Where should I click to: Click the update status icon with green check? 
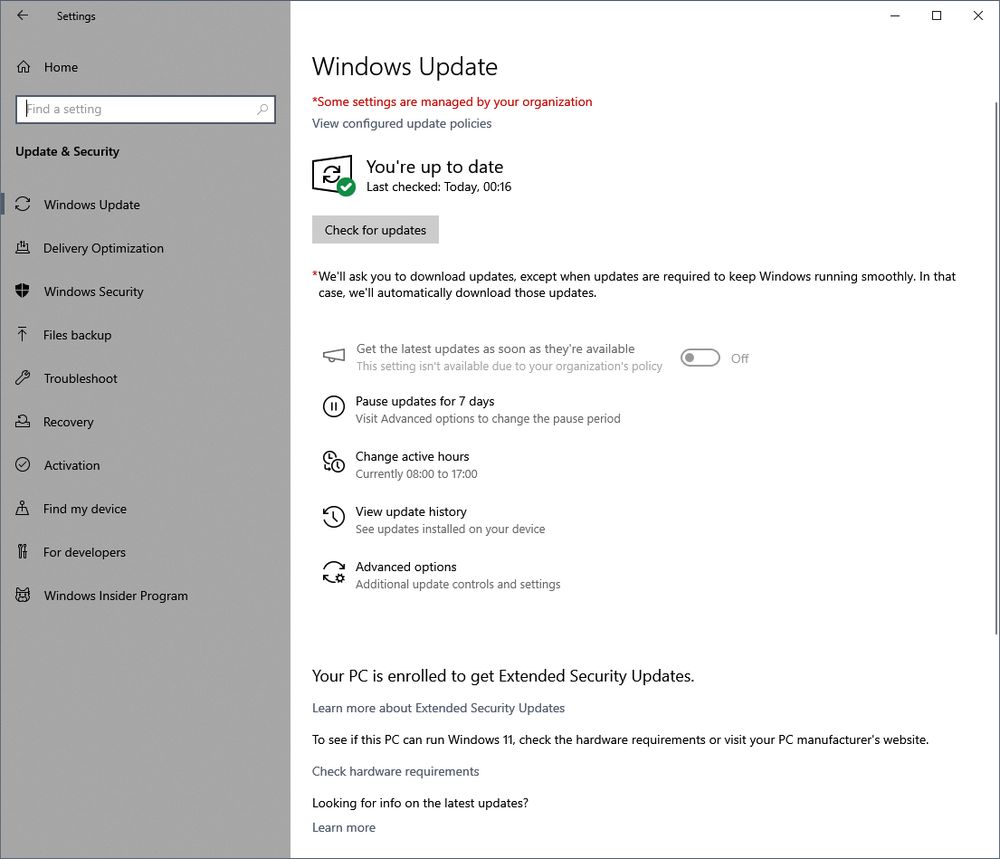[333, 175]
